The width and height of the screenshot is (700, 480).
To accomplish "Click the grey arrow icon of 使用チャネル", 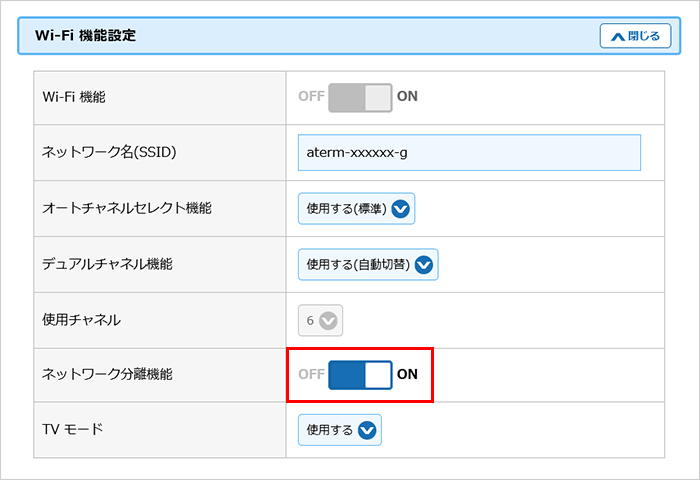I will click(x=329, y=321).
